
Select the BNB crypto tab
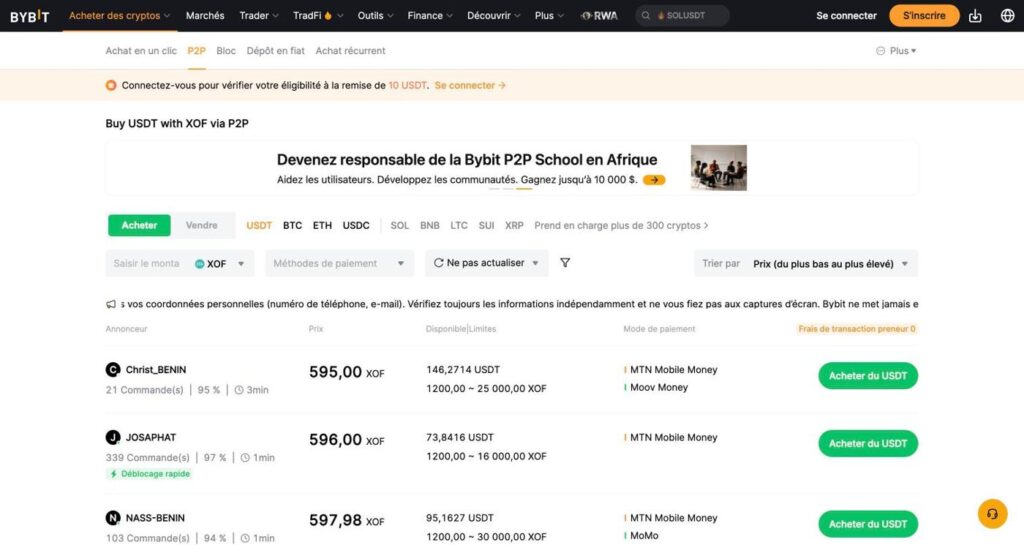(x=430, y=225)
